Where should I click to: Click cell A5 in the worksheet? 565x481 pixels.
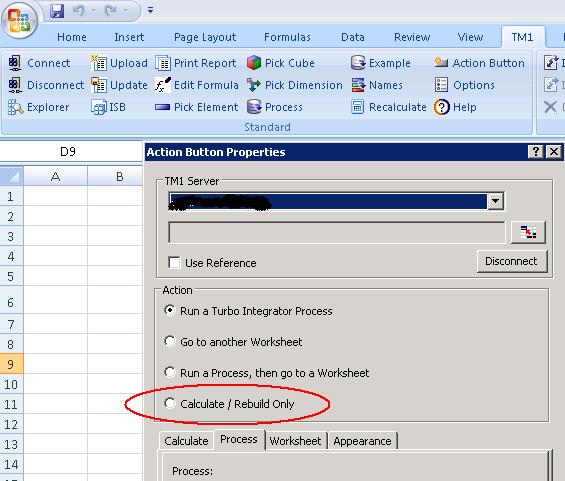tap(55, 276)
